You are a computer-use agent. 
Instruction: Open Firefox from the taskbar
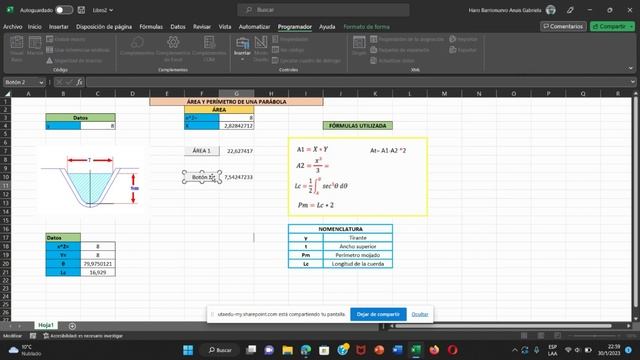point(434,350)
